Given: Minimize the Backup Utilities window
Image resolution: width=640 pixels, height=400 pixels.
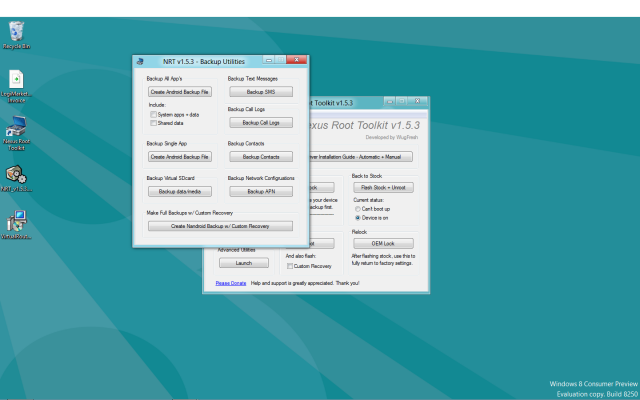Looking at the screenshot, I should click(x=269, y=60).
